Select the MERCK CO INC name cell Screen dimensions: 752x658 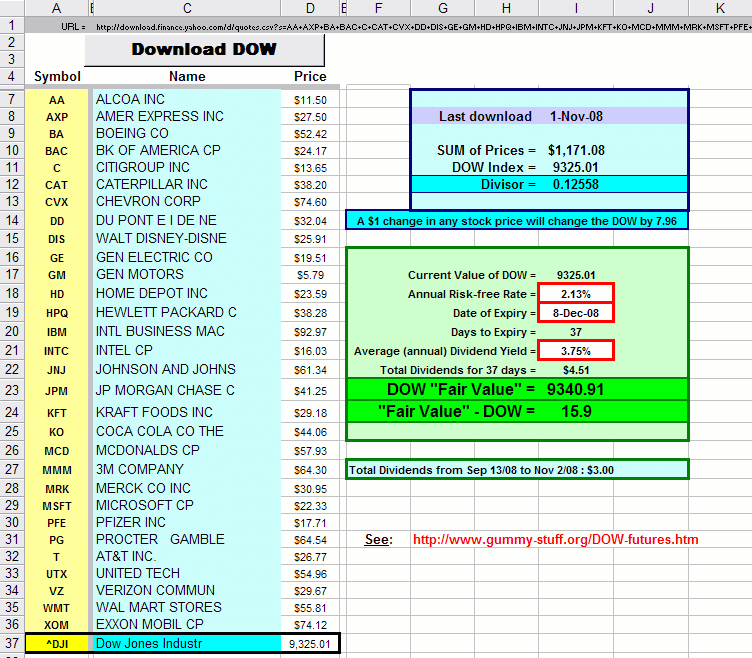(187, 488)
